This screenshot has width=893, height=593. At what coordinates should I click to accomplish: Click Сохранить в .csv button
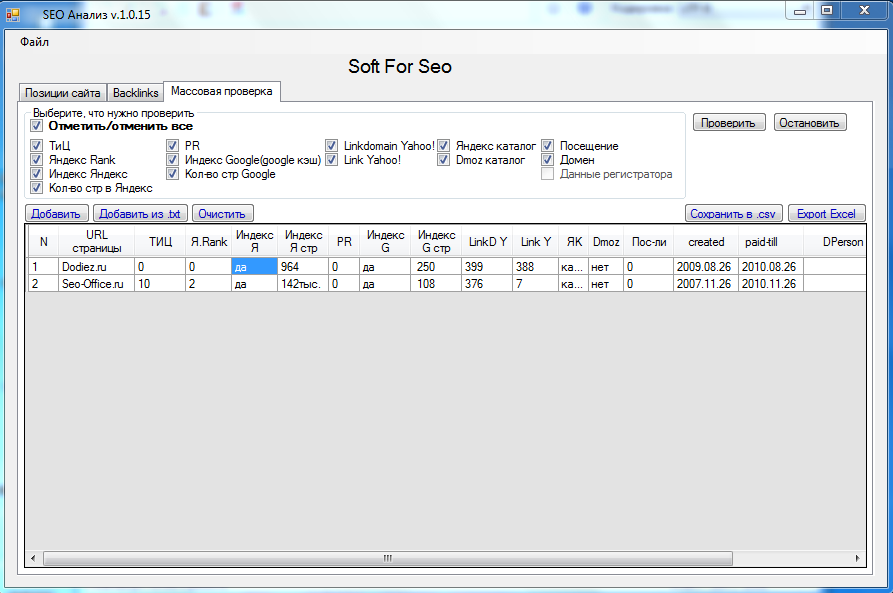pyautogui.click(x=734, y=214)
